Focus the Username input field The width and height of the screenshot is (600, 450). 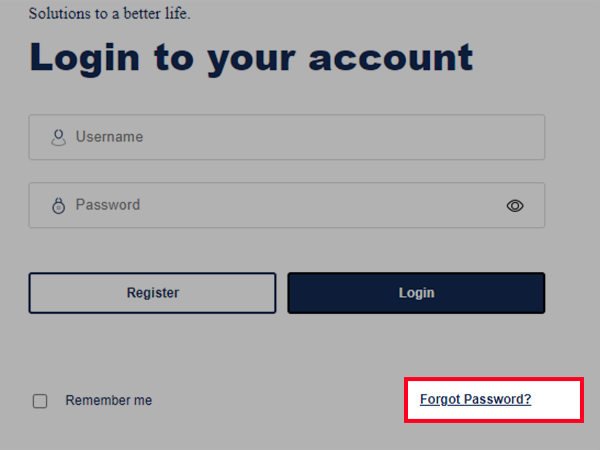coord(287,137)
